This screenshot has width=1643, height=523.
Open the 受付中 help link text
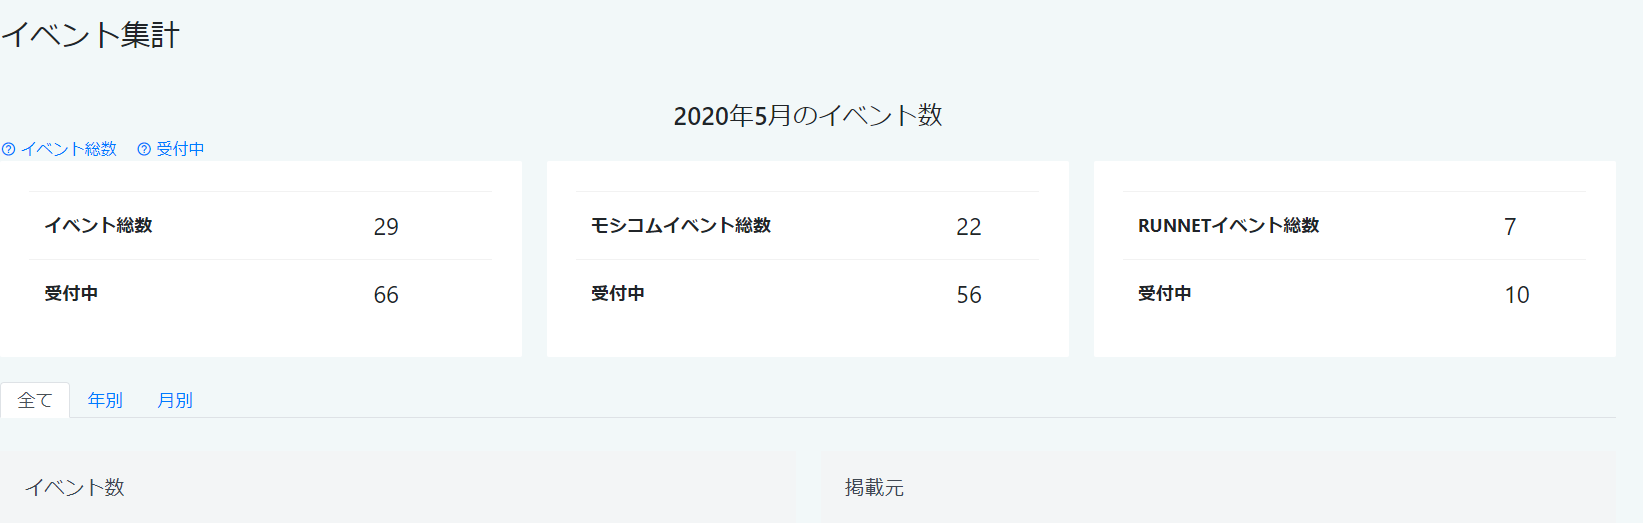point(180,149)
